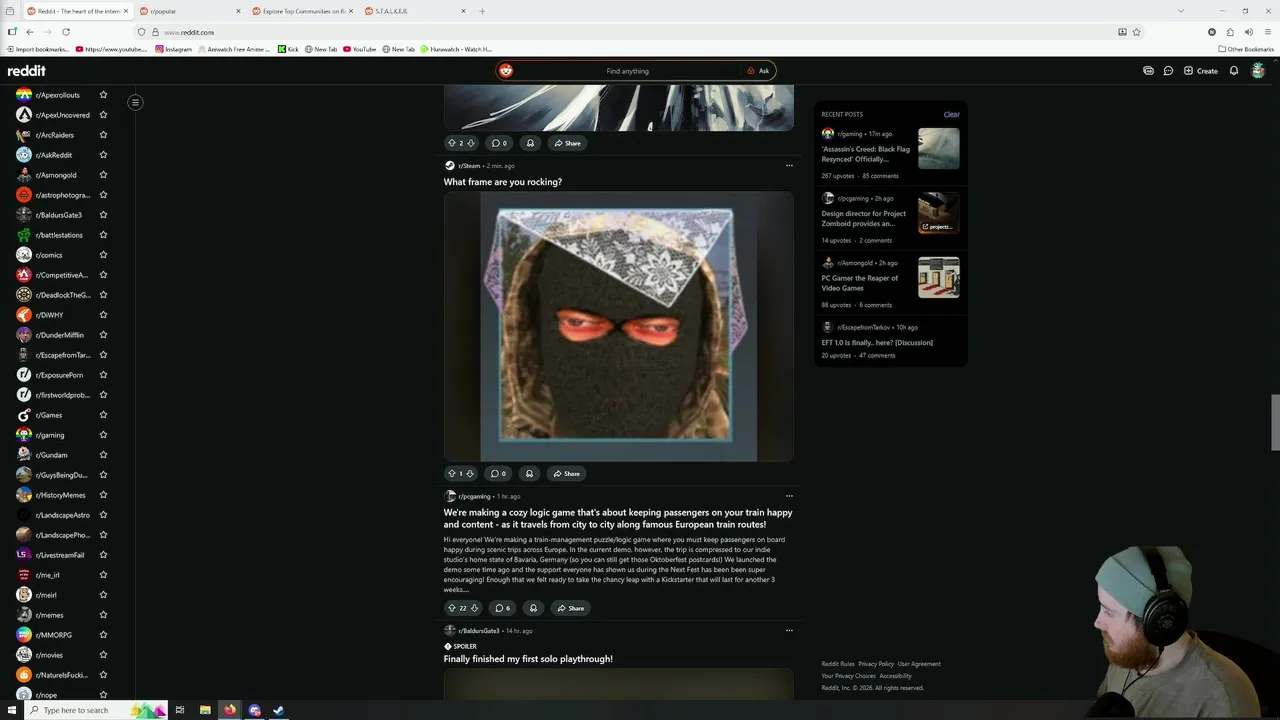1280x720 pixels.
Task: Open the browser bookmark star icon
Action: 1137,32
